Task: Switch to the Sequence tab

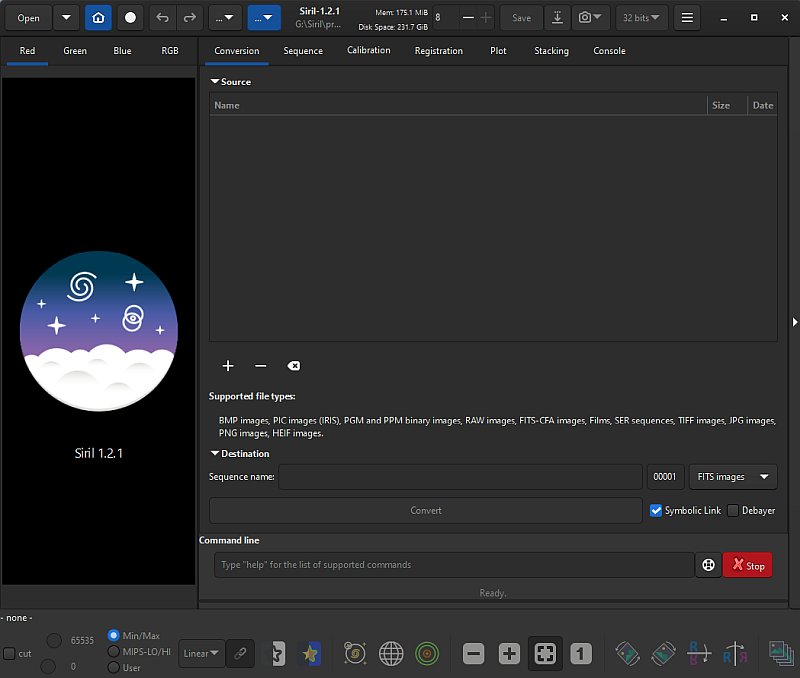Action: 303,51
